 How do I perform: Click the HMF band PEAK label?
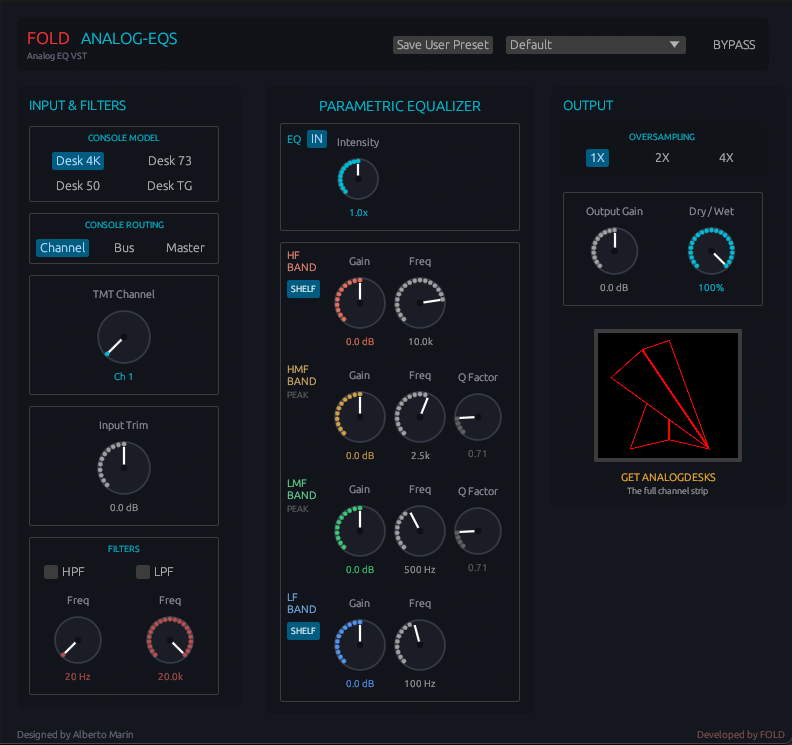click(298, 395)
